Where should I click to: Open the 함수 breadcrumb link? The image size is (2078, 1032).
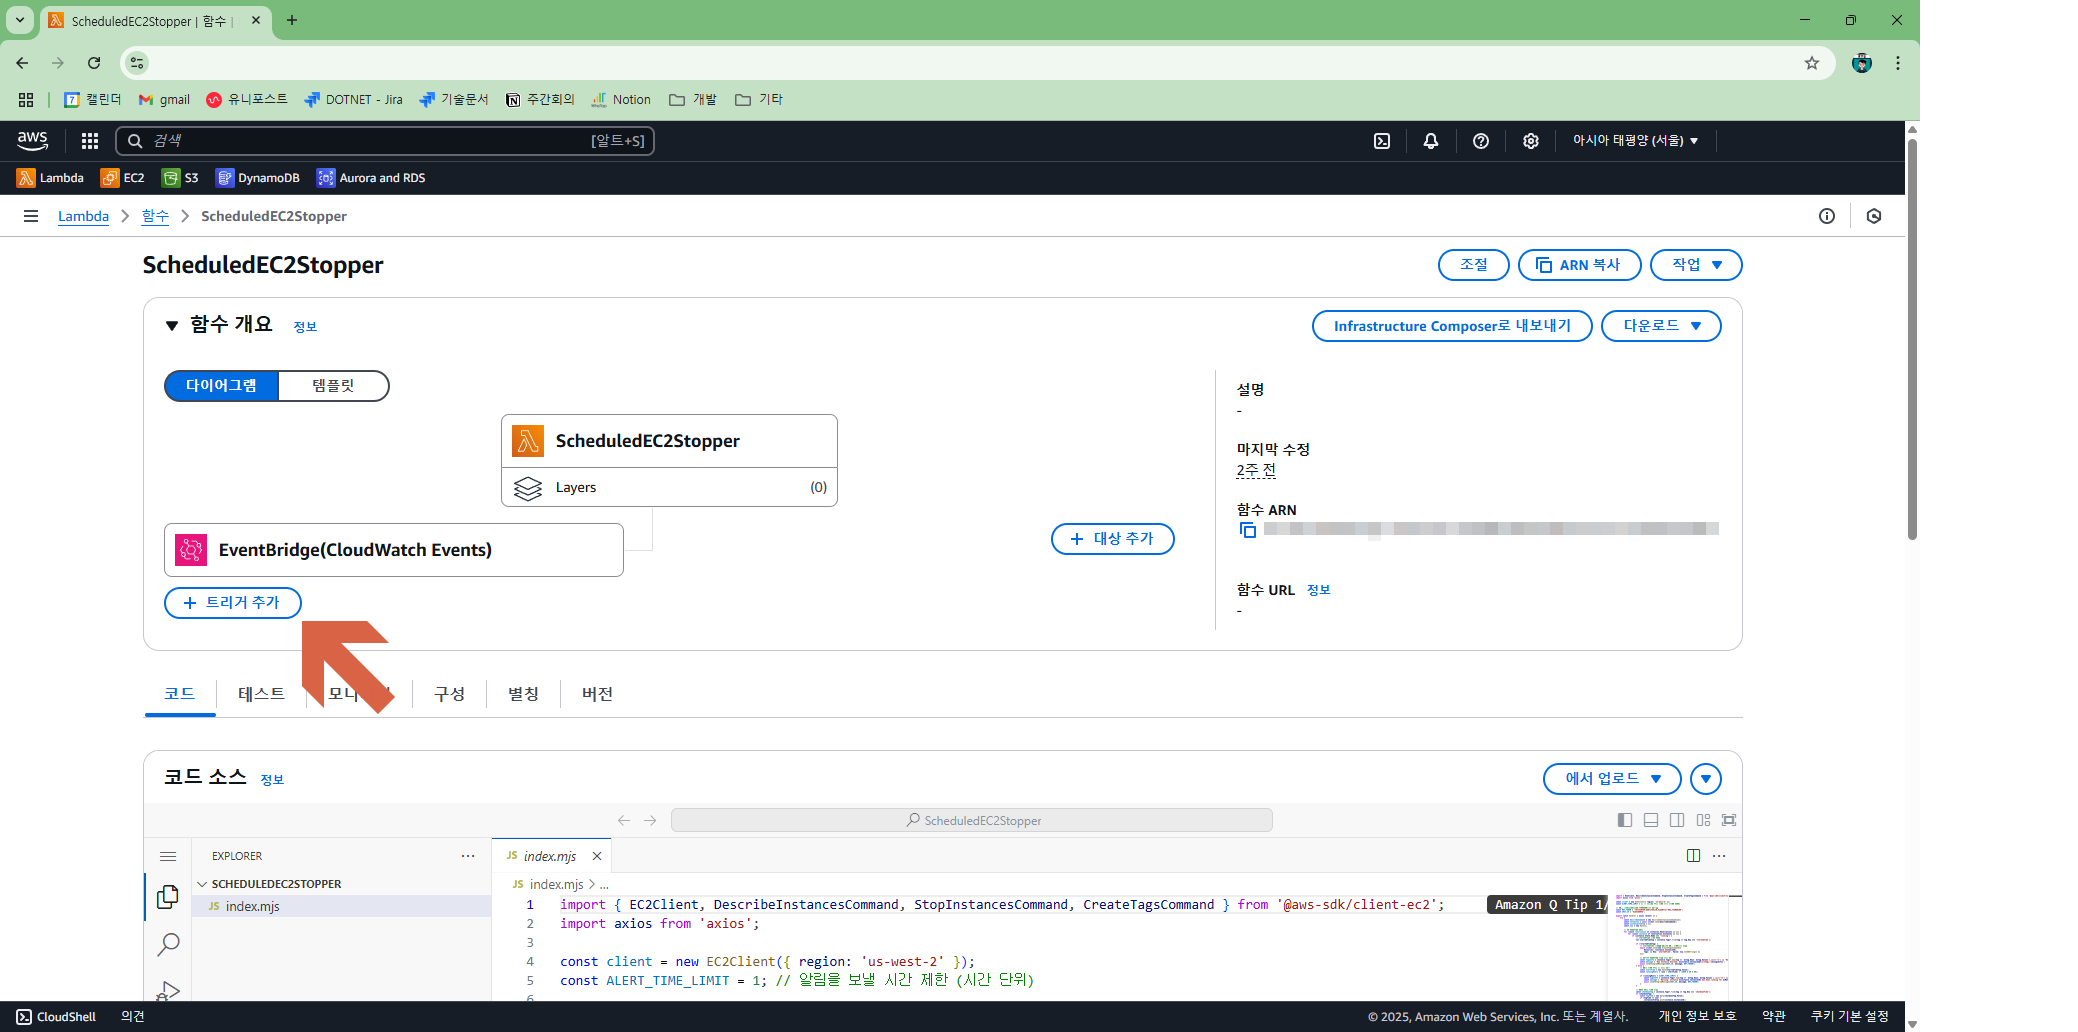pyautogui.click(x=155, y=216)
